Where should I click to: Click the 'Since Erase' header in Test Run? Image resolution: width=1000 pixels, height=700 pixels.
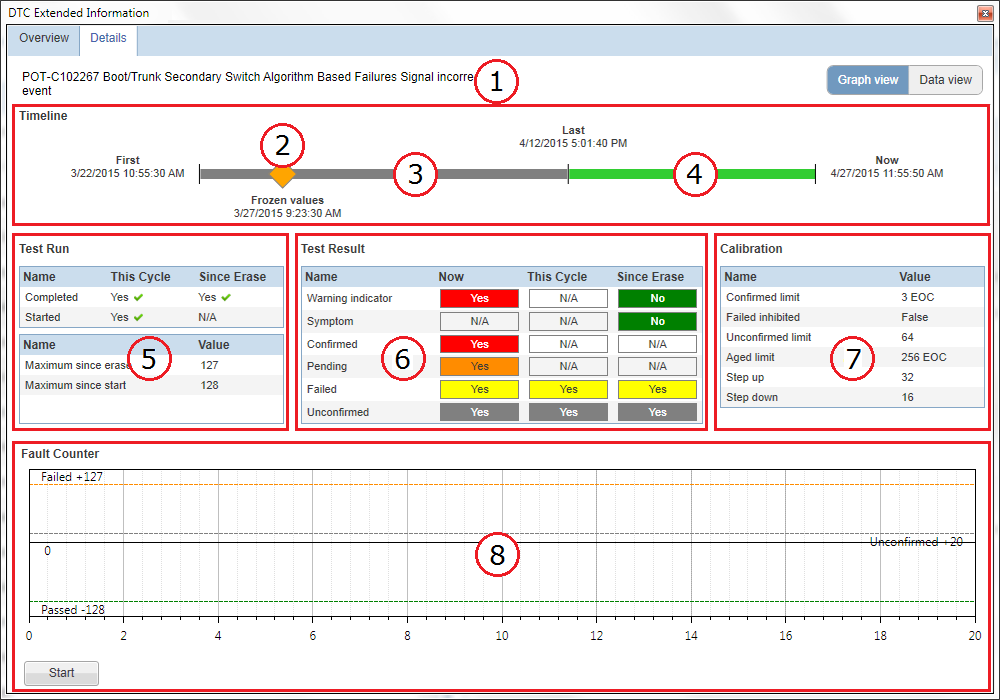coord(232,277)
